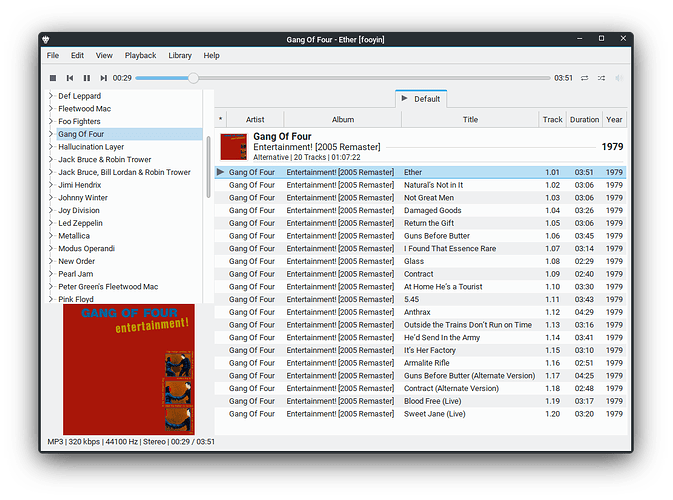Sort by the Duration column header

tap(584, 119)
